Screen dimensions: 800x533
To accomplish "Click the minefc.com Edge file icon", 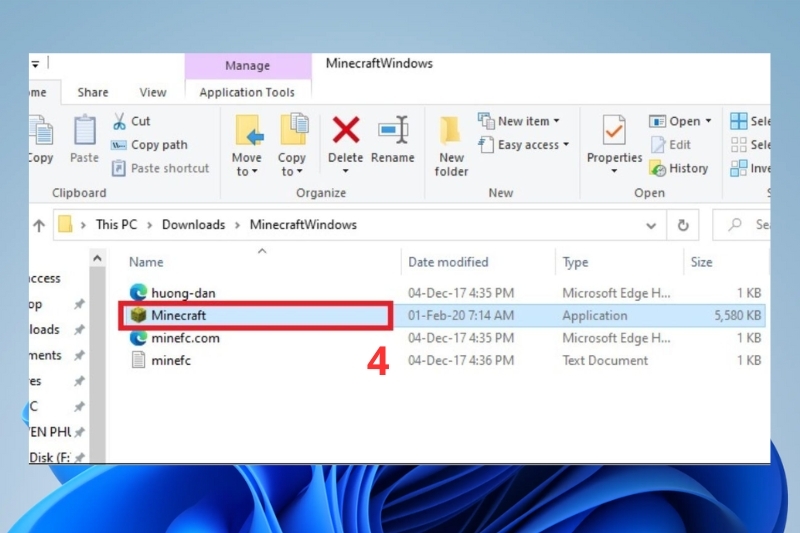I will pos(138,338).
